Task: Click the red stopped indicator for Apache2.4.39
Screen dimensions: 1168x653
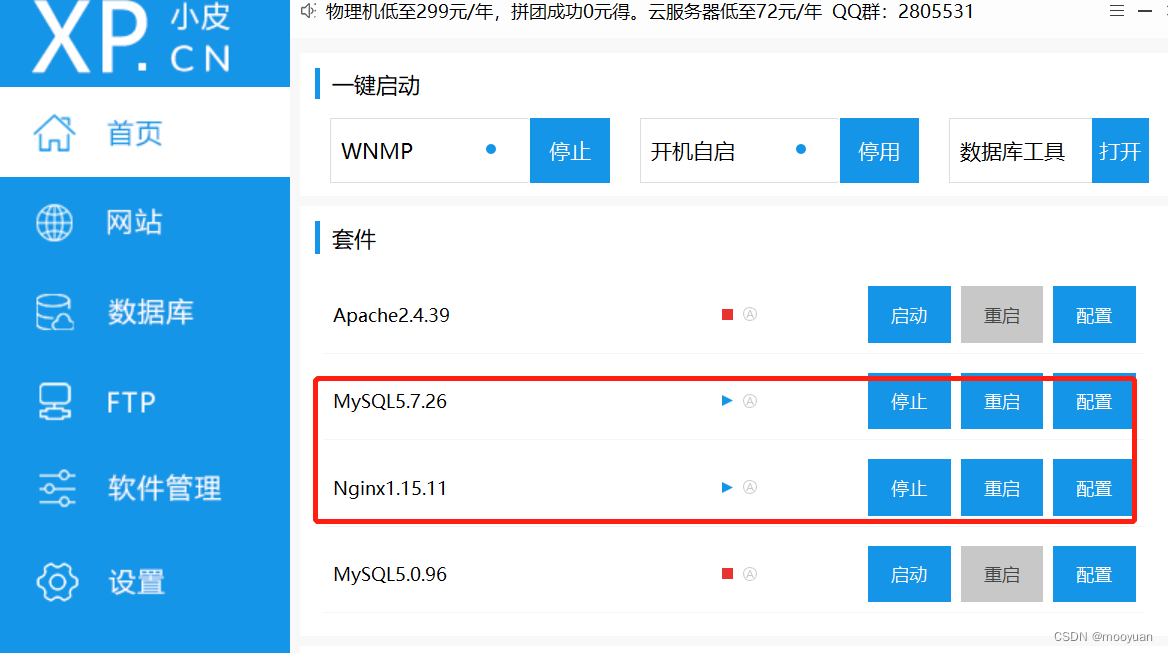Action: click(728, 314)
